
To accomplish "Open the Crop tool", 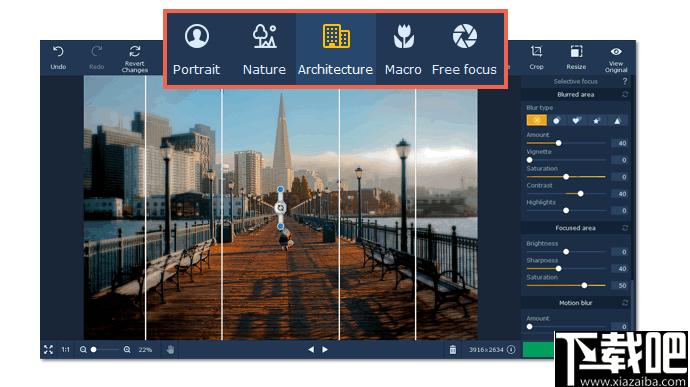I will 536,58.
